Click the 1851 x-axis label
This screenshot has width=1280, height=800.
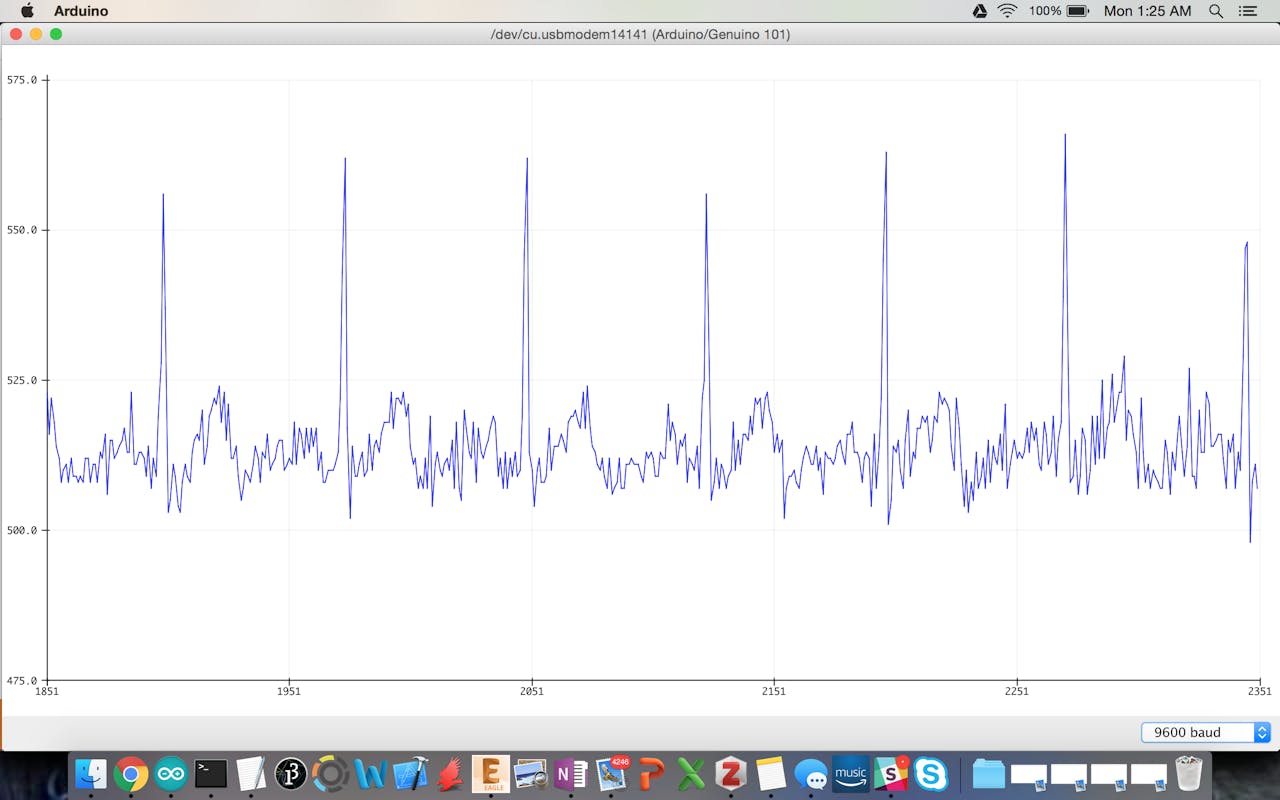tap(47, 691)
